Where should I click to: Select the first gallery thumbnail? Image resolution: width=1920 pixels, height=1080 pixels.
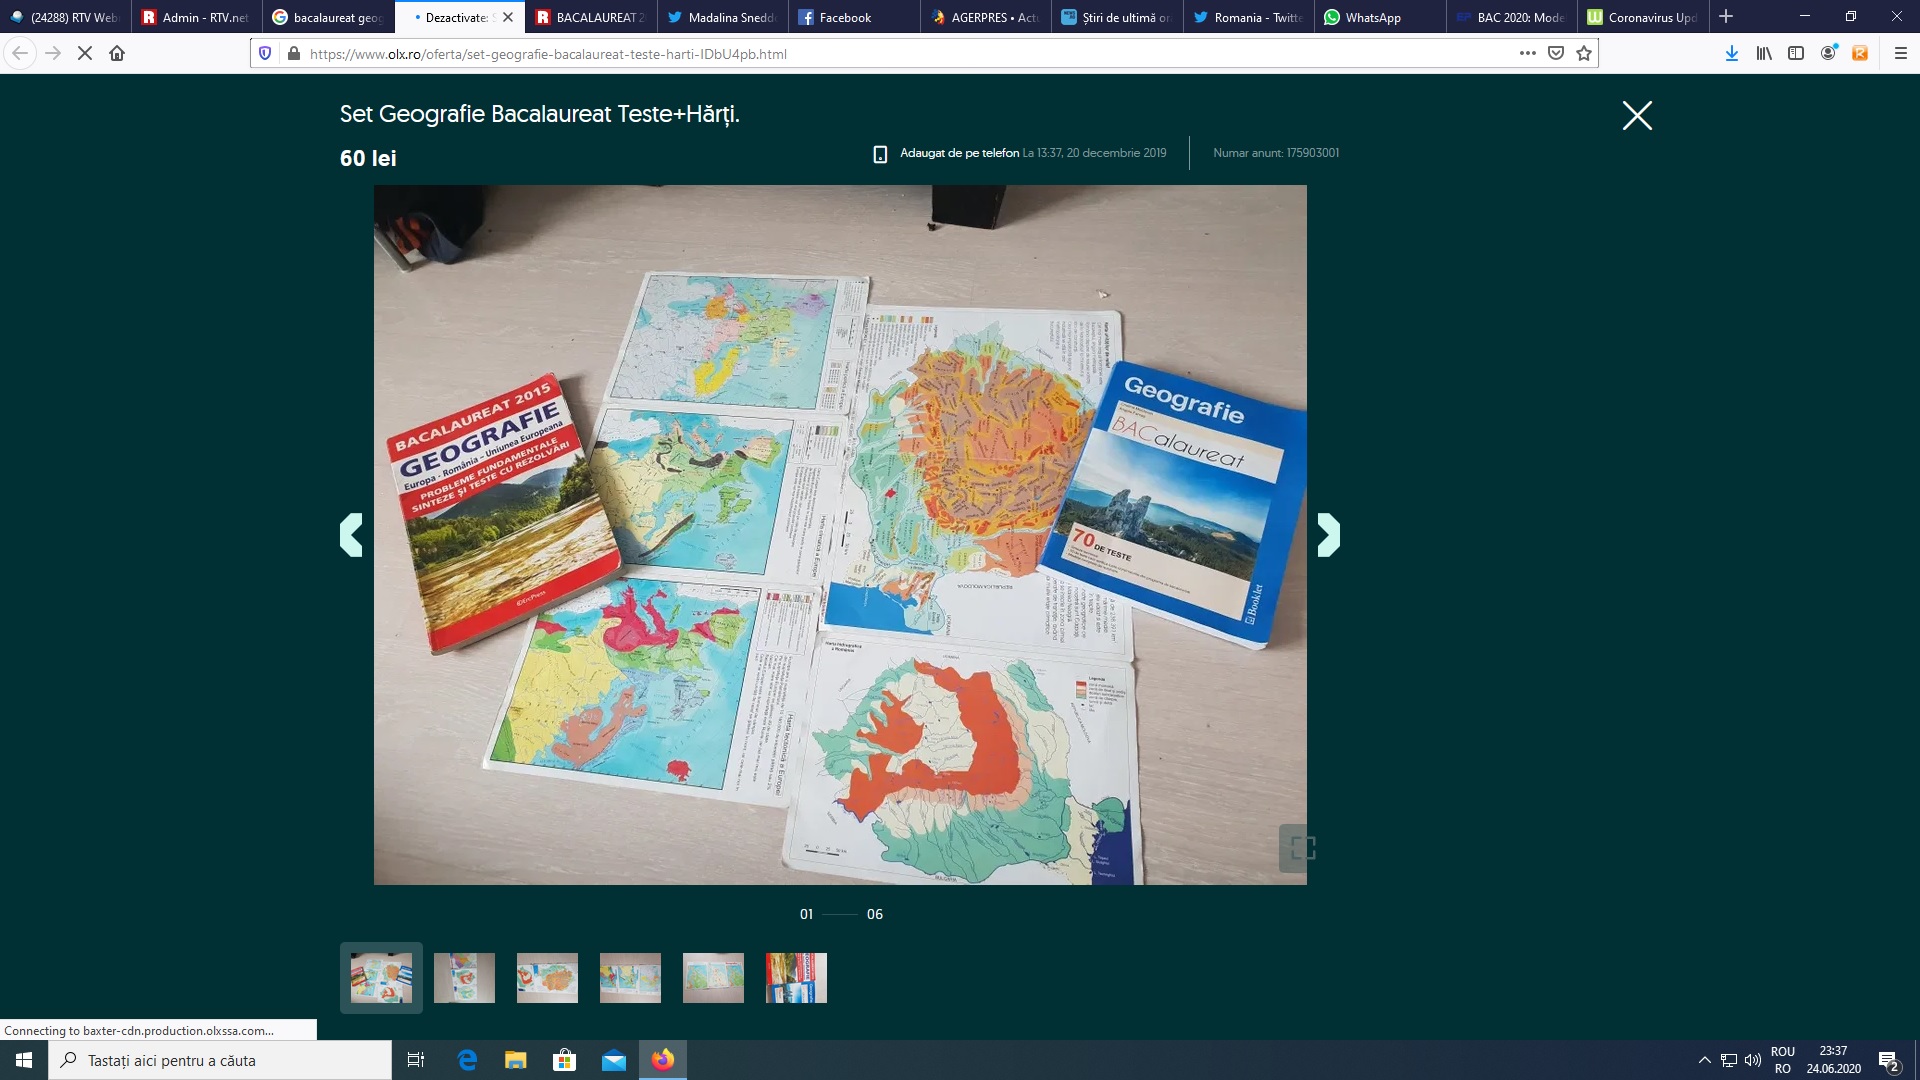click(x=381, y=978)
